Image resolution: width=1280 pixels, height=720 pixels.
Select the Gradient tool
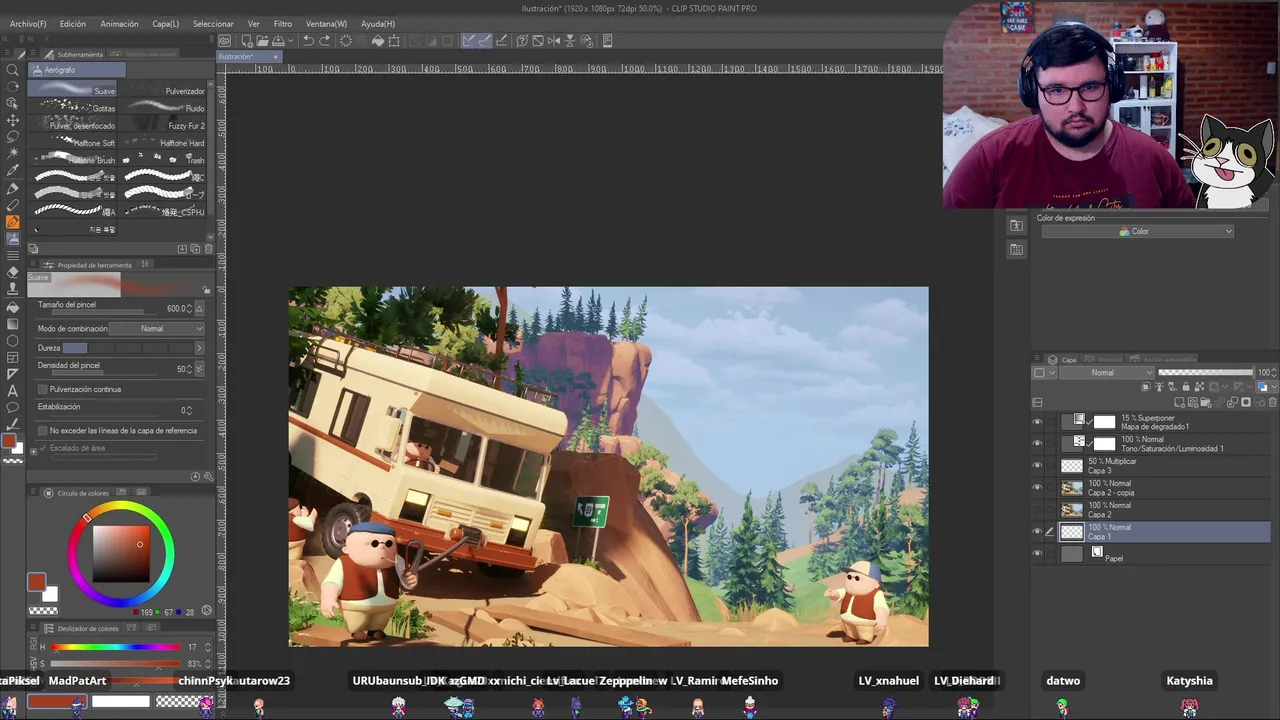[x=13, y=324]
